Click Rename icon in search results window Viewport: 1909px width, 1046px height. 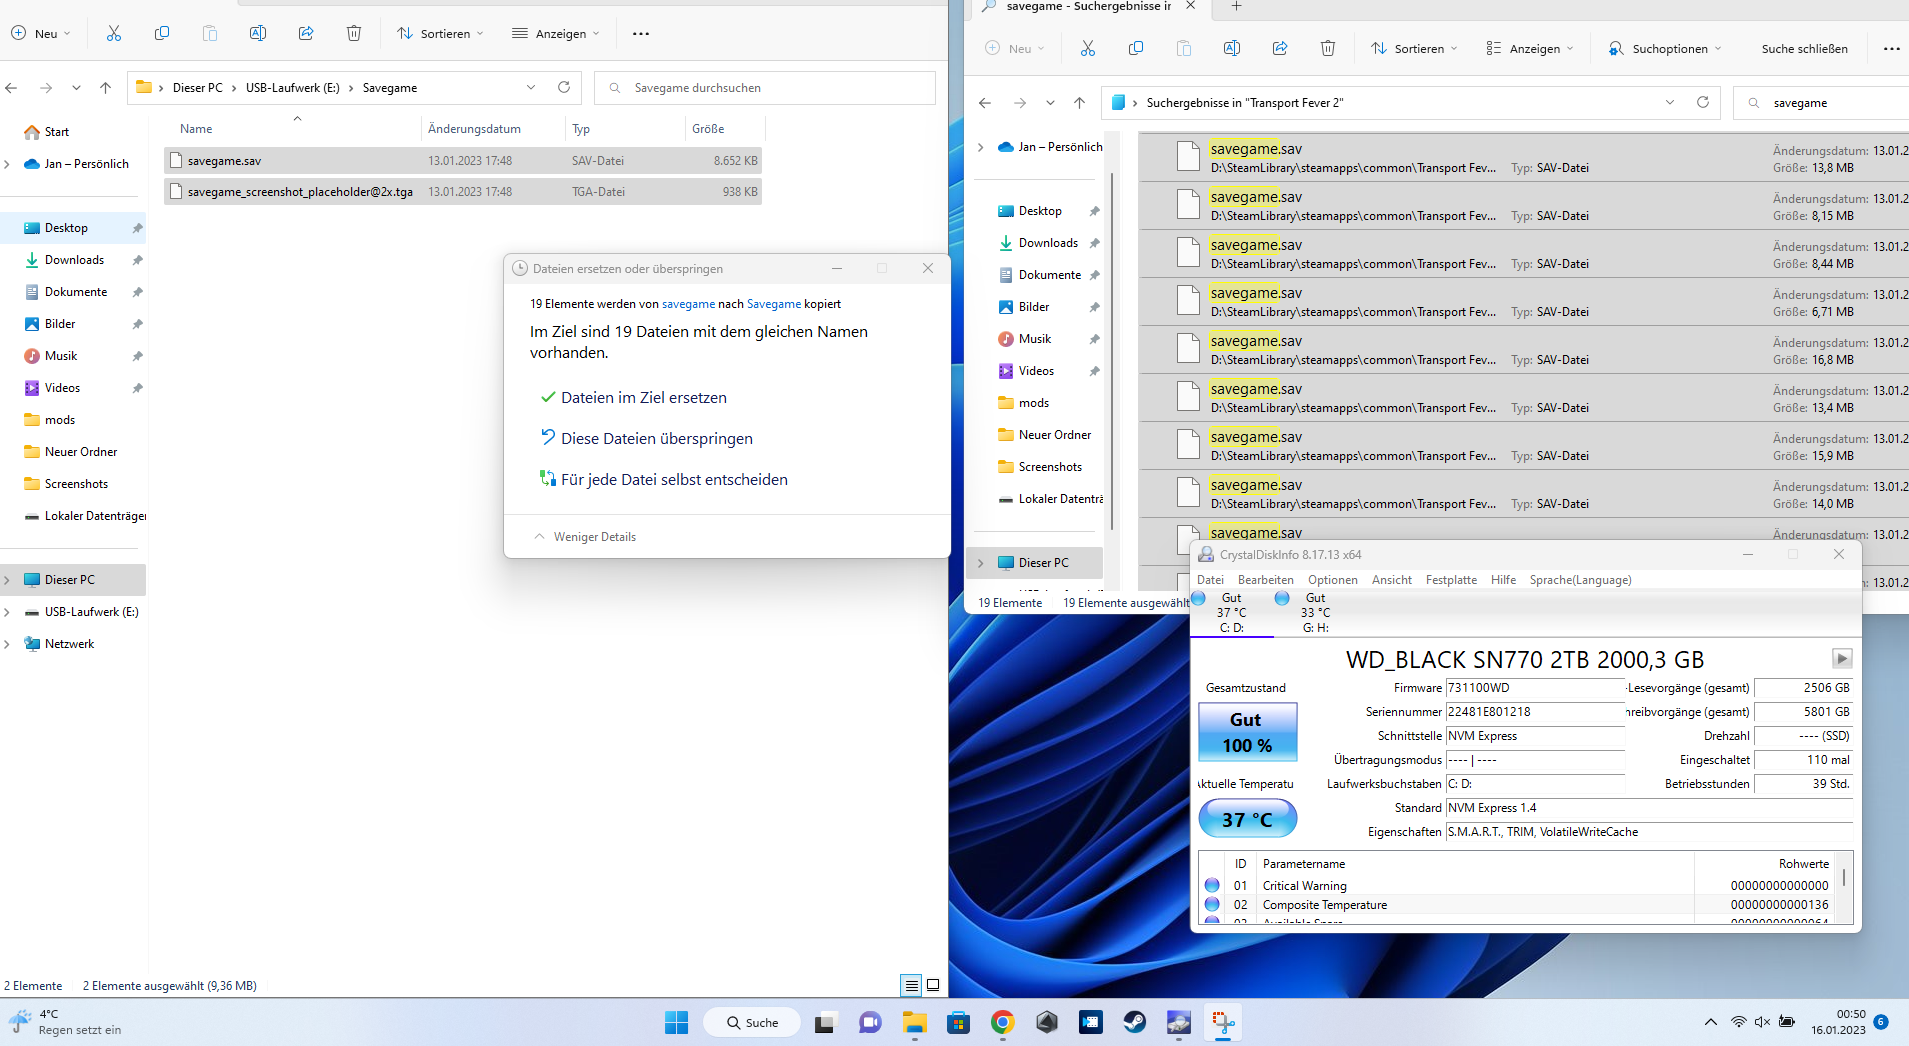(1232, 48)
